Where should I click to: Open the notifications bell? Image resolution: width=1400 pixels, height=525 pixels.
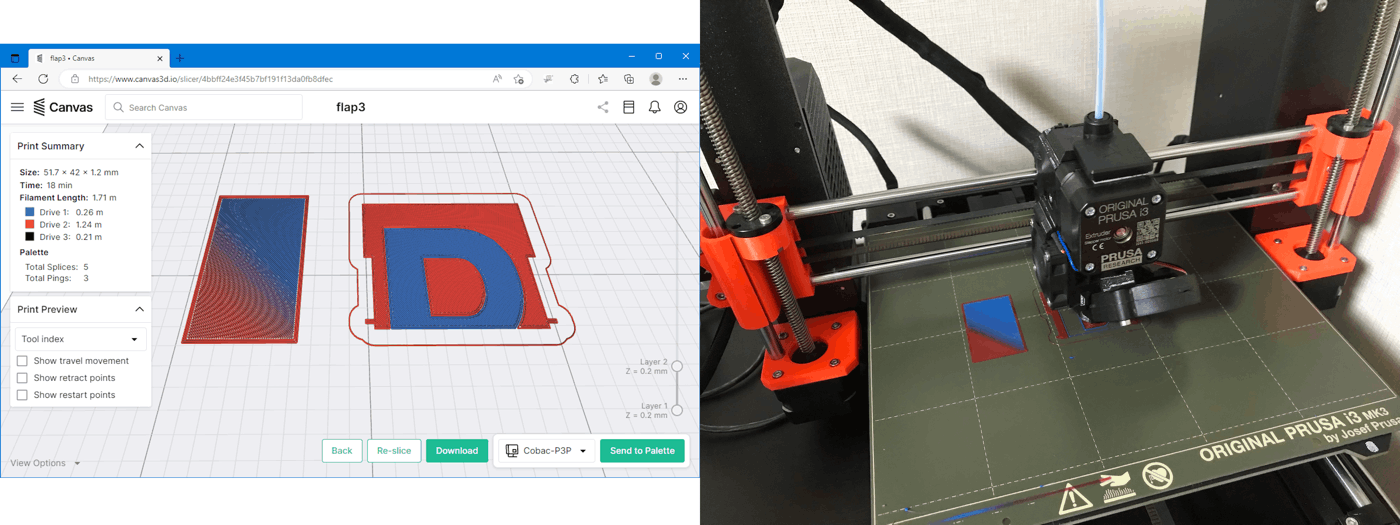pos(654,107)
